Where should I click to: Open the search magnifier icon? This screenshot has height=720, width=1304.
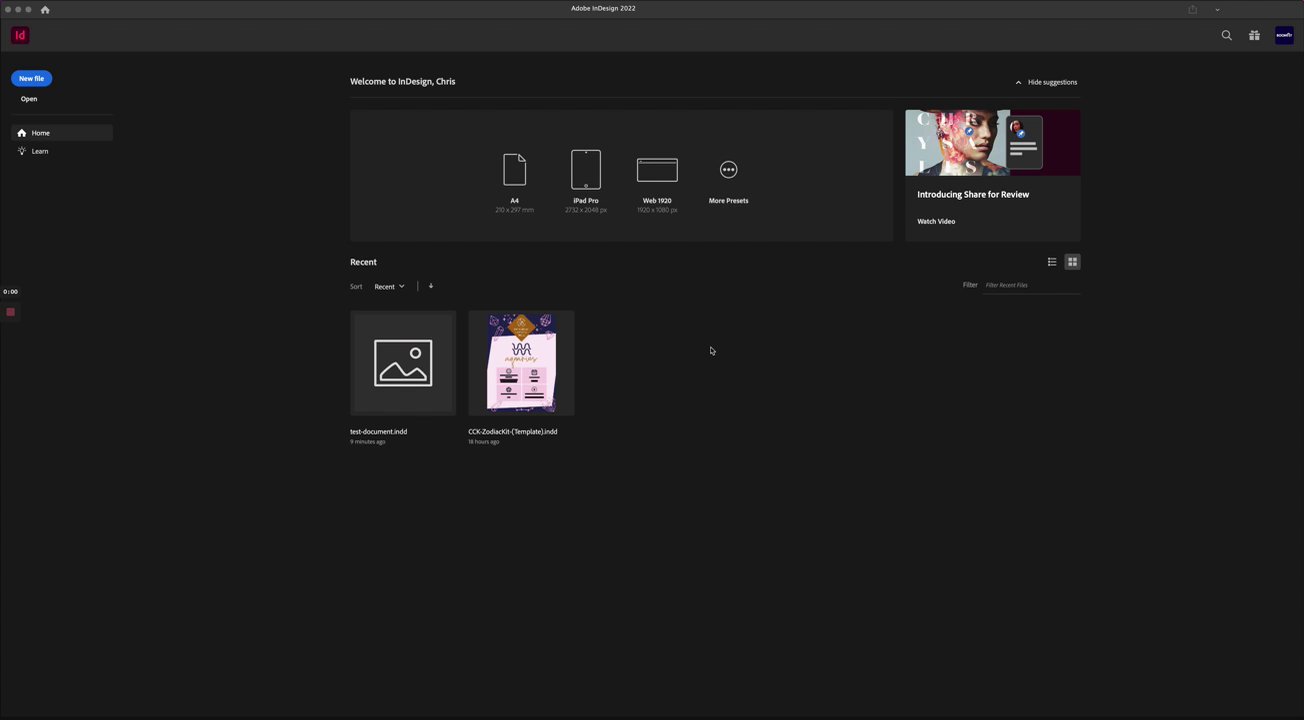click(x=1227, y=35)
